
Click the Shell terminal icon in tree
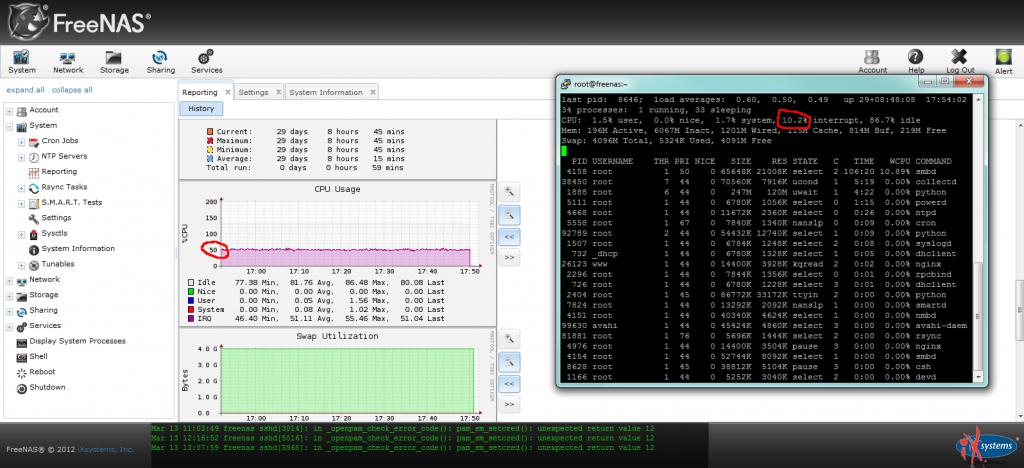click(22, 357)
